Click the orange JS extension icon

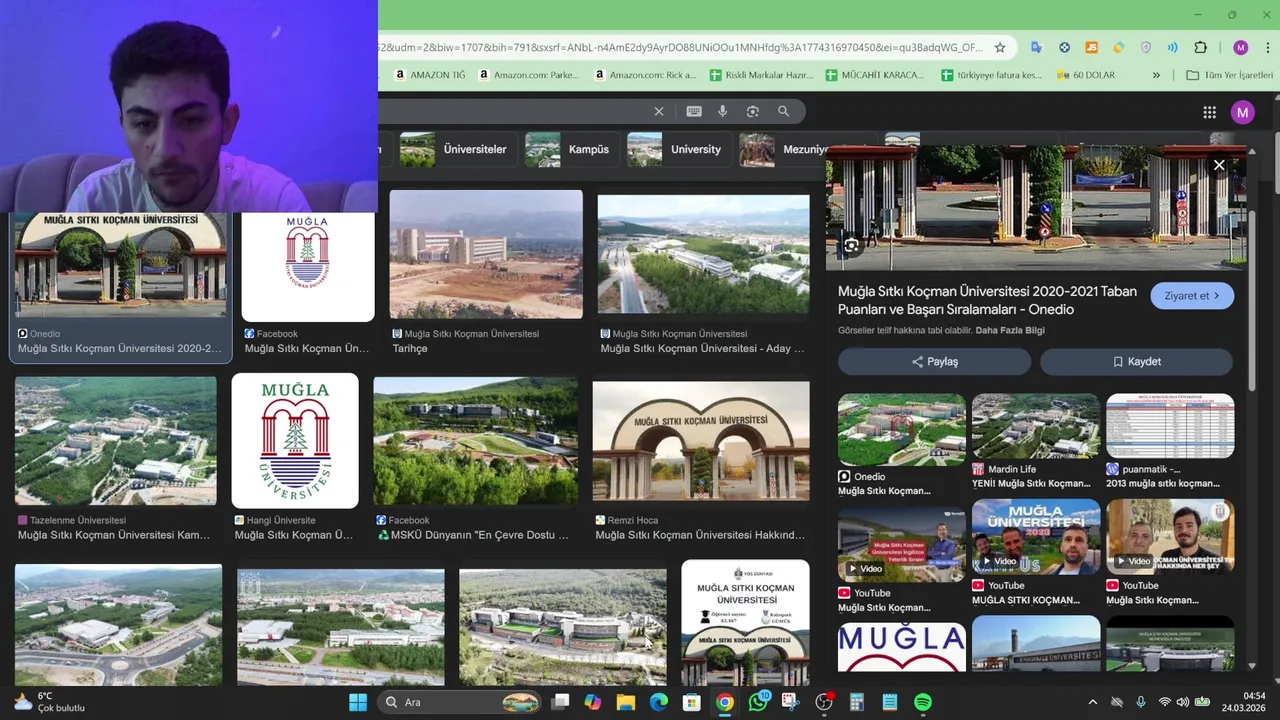point(1091,47)
